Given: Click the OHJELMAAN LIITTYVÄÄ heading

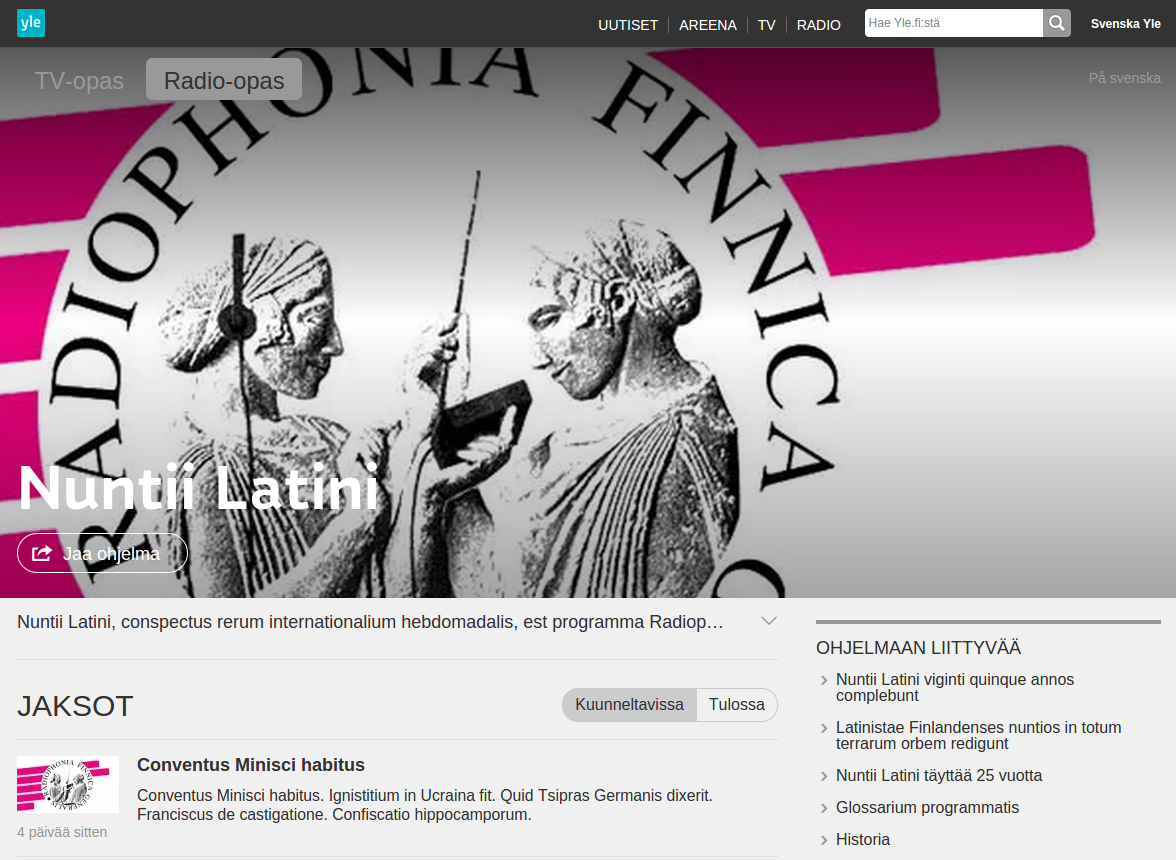Looking at the screenshot, I should (x=918, y=648).
